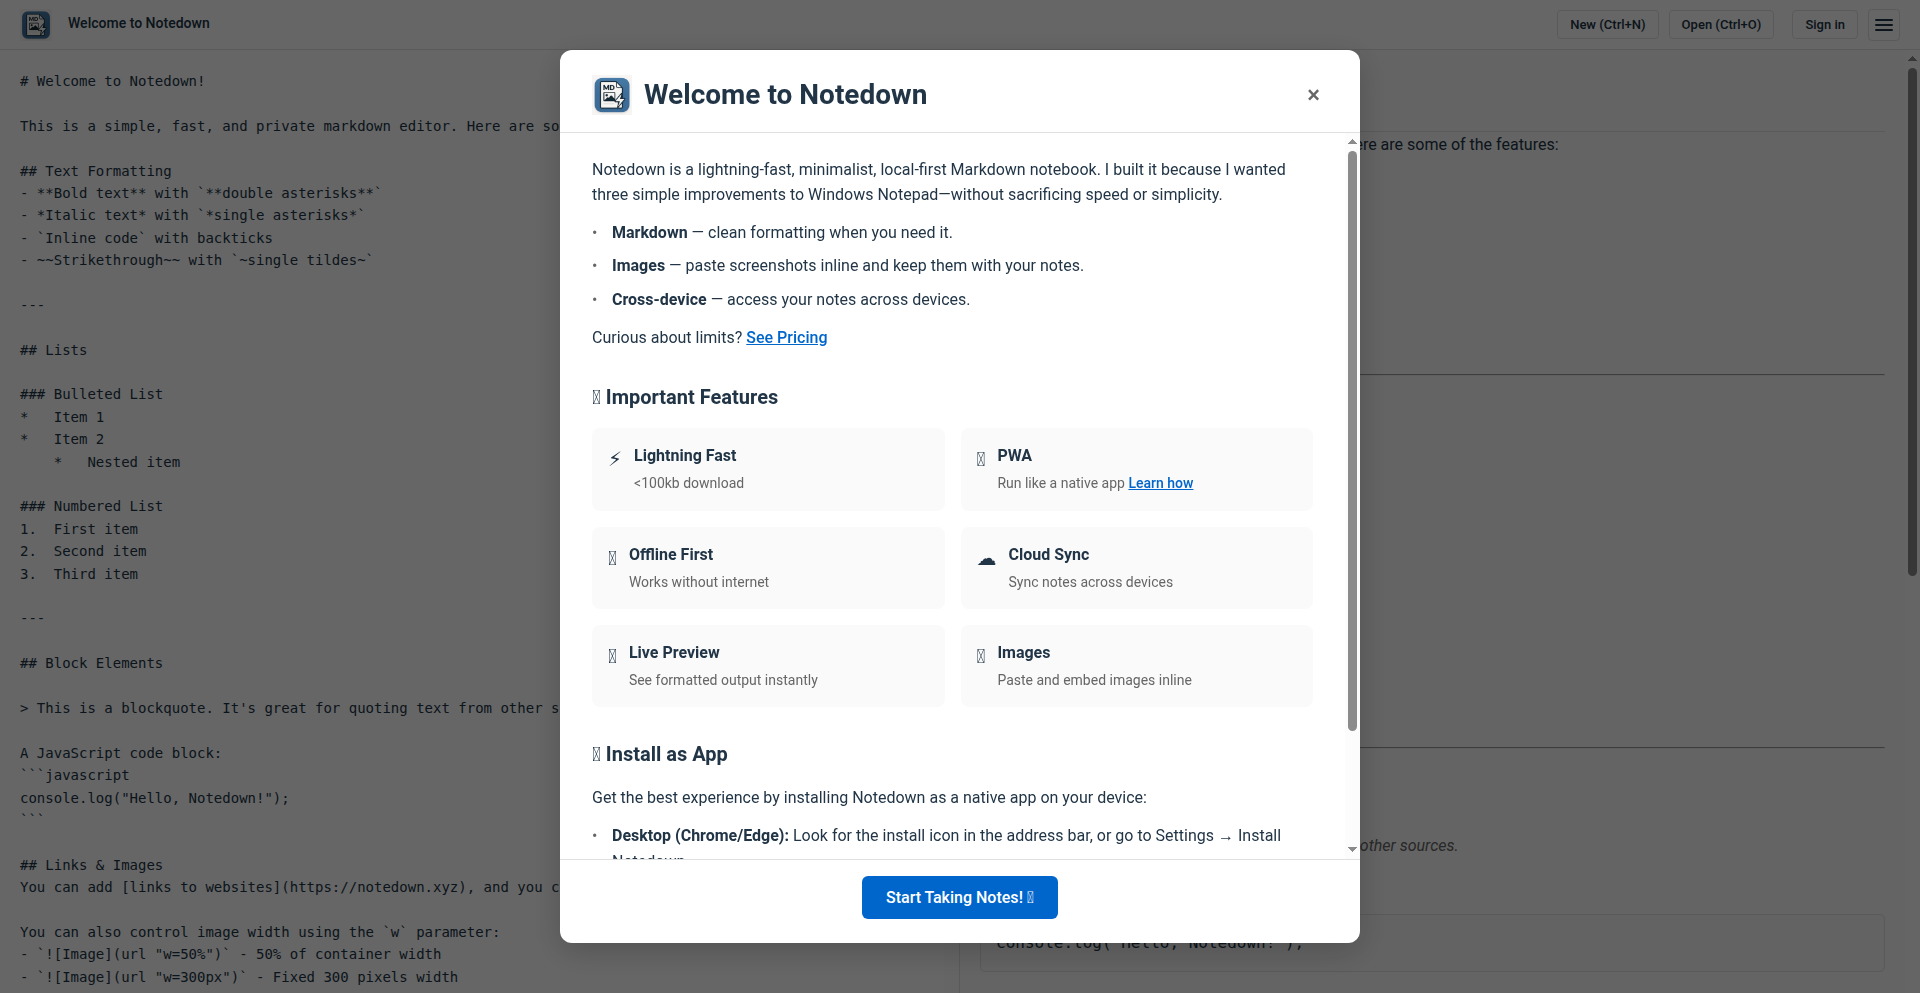Click the cloud icon on the Cloud Sync card
This screenshot has width=1920, height=993.
(x=987, y=560)
